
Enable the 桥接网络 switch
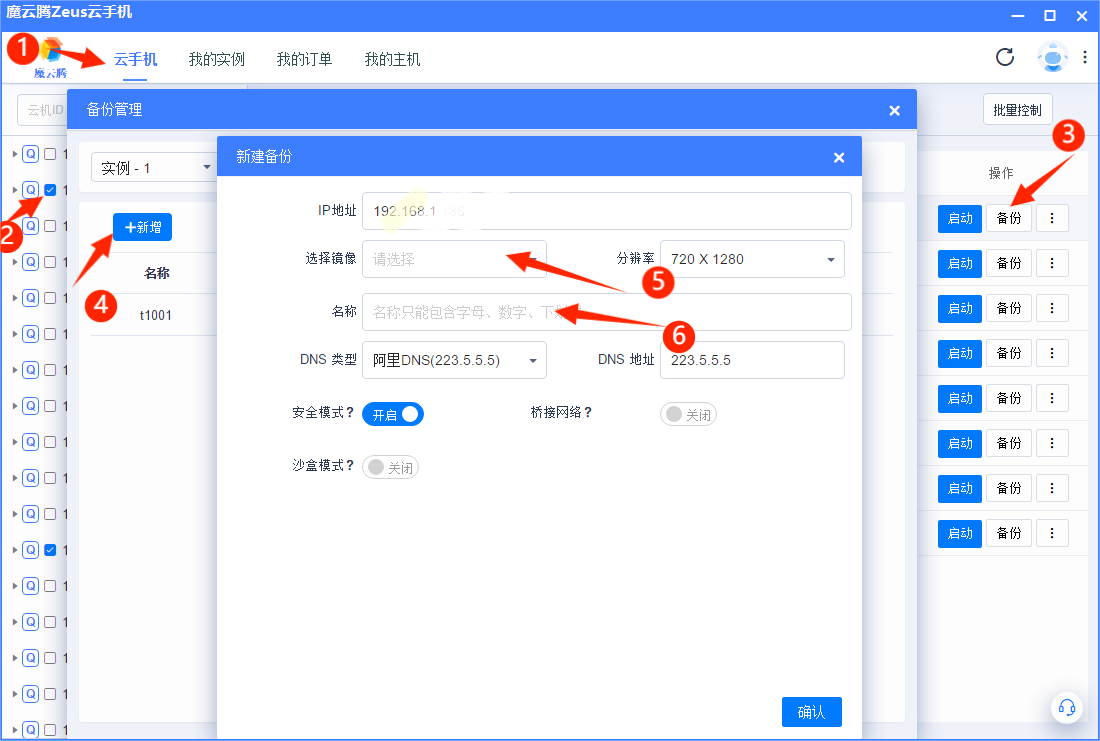point(688,414)
